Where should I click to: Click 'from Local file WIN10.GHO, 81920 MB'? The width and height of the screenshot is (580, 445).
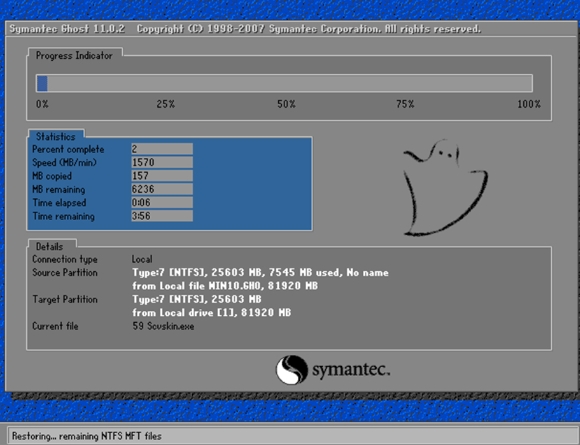pyautogui.click(x=225, y=286)
